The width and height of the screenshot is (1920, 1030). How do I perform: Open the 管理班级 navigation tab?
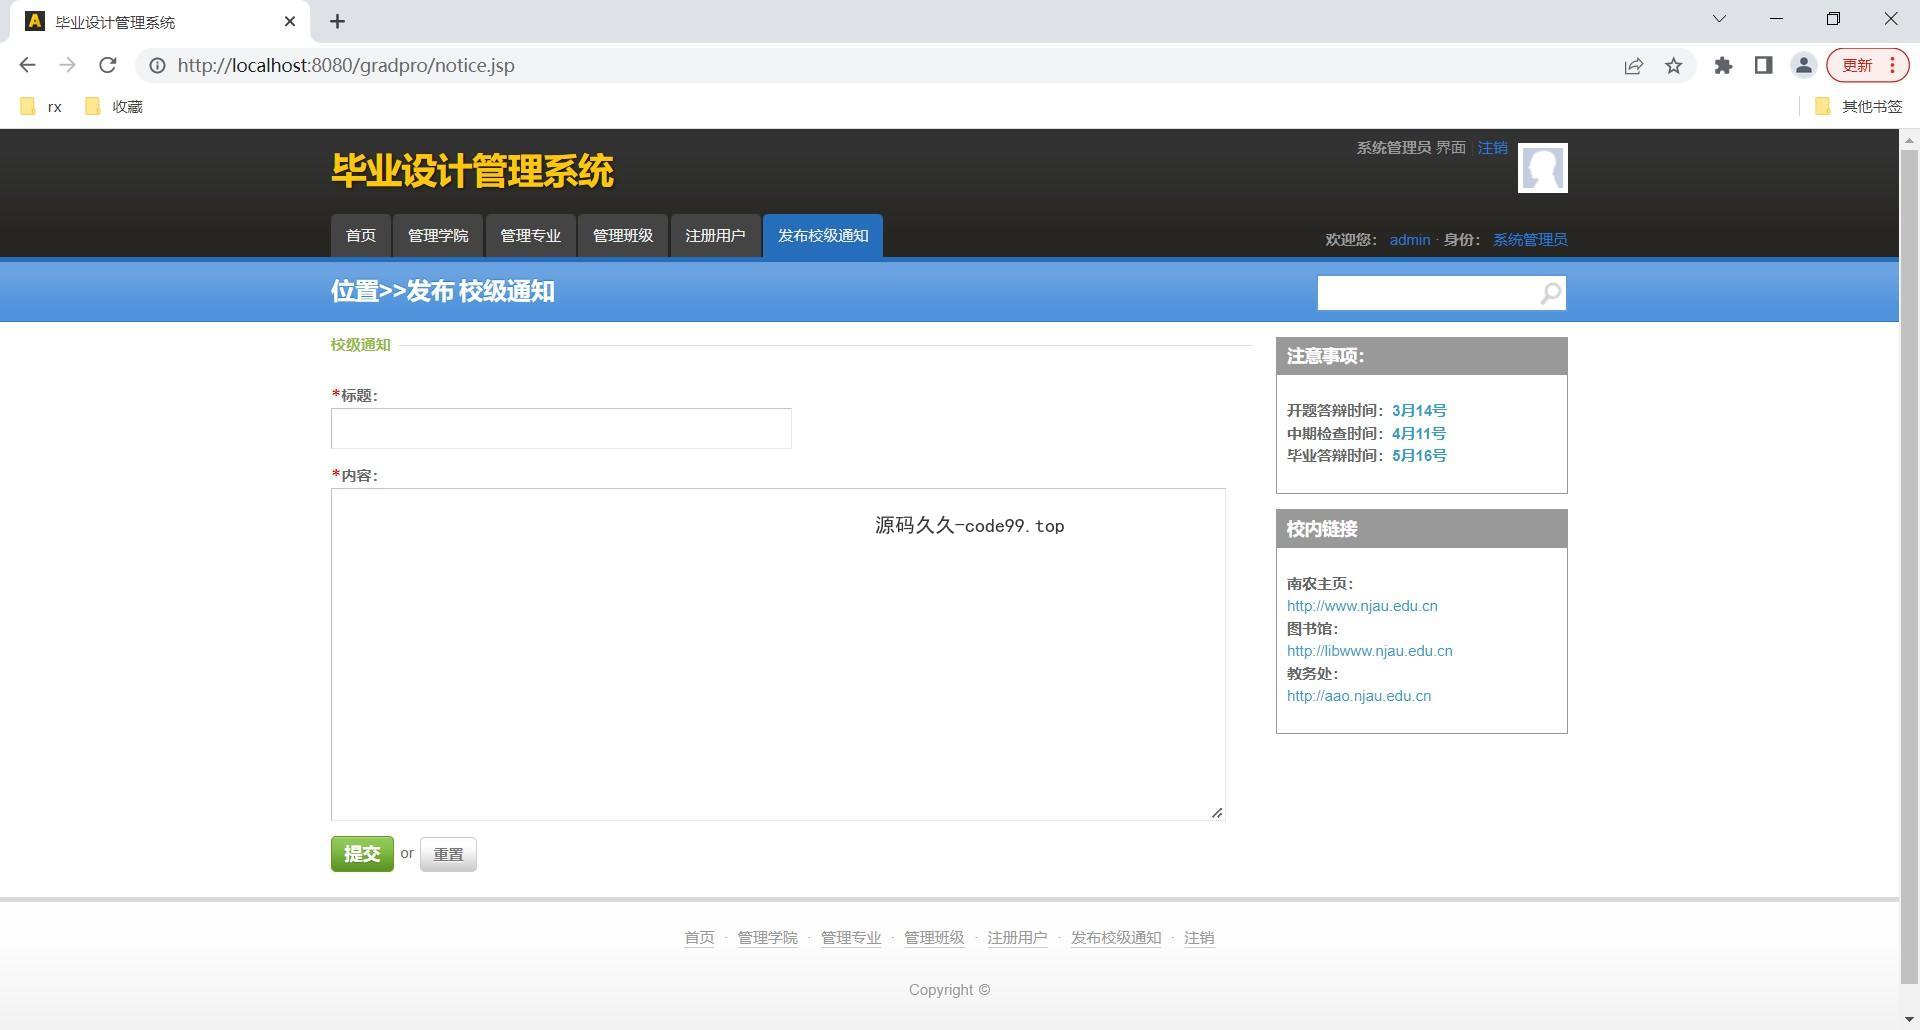(x=623, y=236)
